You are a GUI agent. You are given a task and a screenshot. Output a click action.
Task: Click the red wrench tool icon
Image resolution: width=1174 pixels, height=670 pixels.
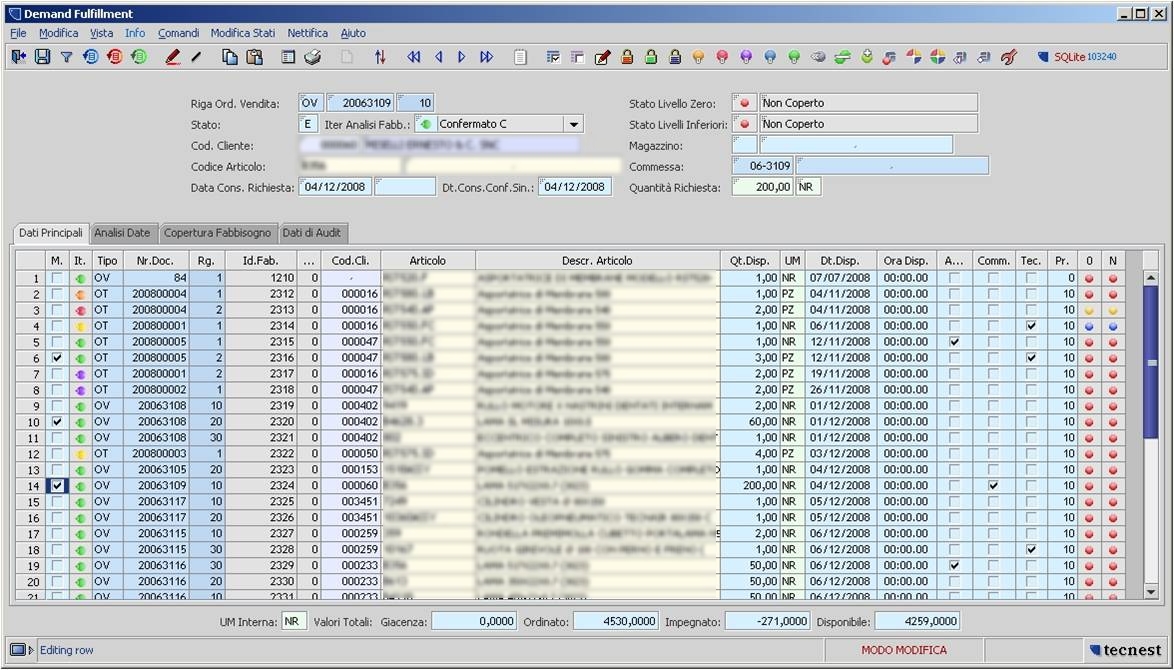pos(1009,57)
